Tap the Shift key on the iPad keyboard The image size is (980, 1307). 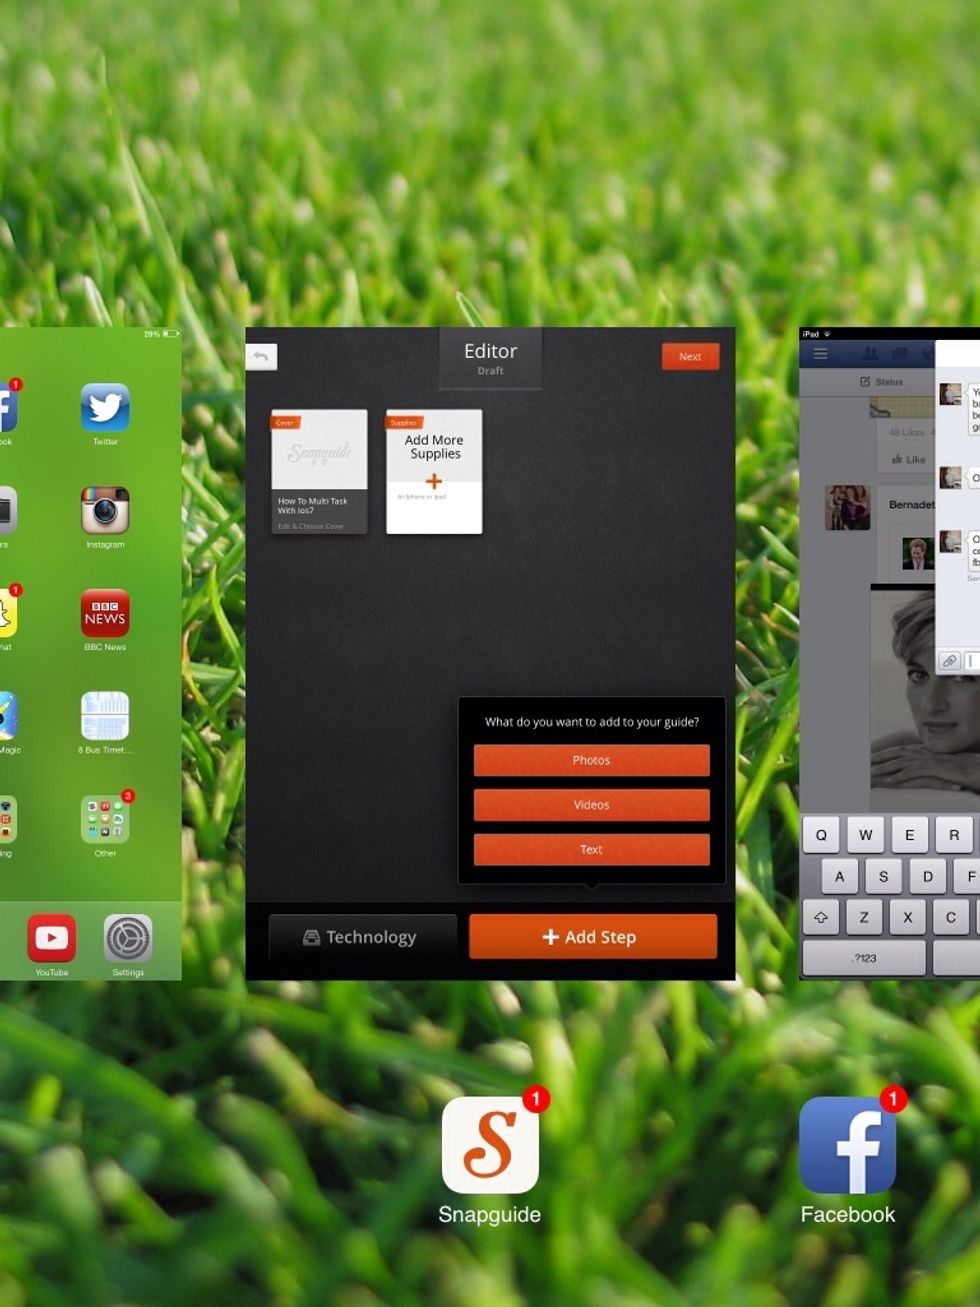coord(820,917)
